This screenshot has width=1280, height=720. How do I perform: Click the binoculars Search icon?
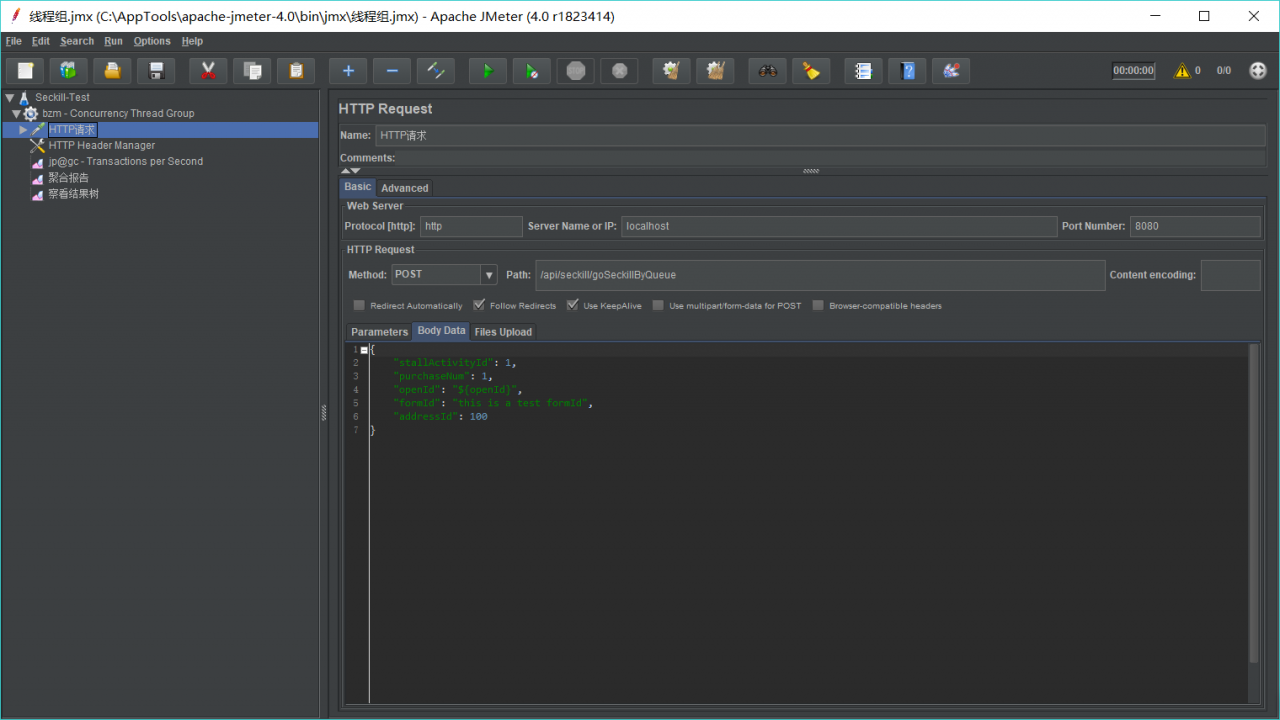tap(768, 71)
